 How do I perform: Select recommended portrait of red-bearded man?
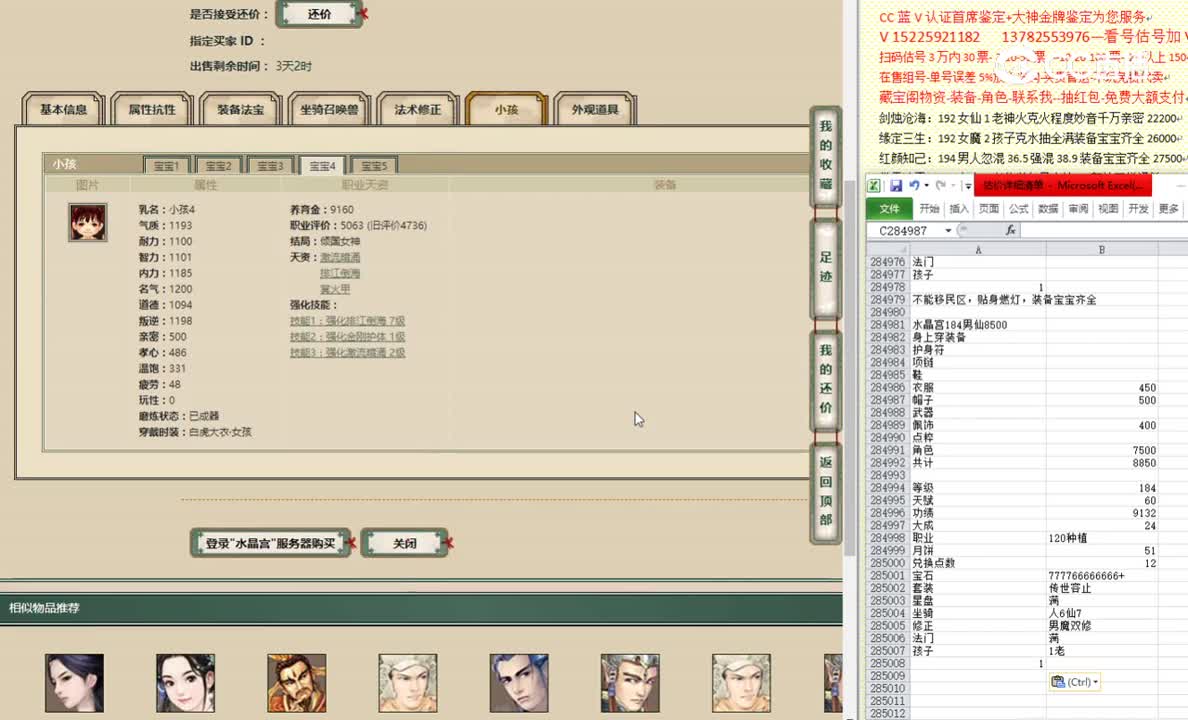pos(297,683)
